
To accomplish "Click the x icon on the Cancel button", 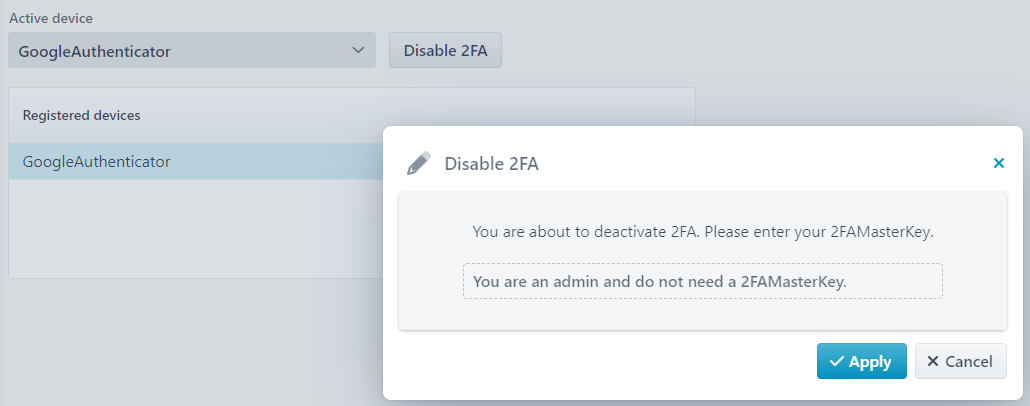I will click(932, 361).
